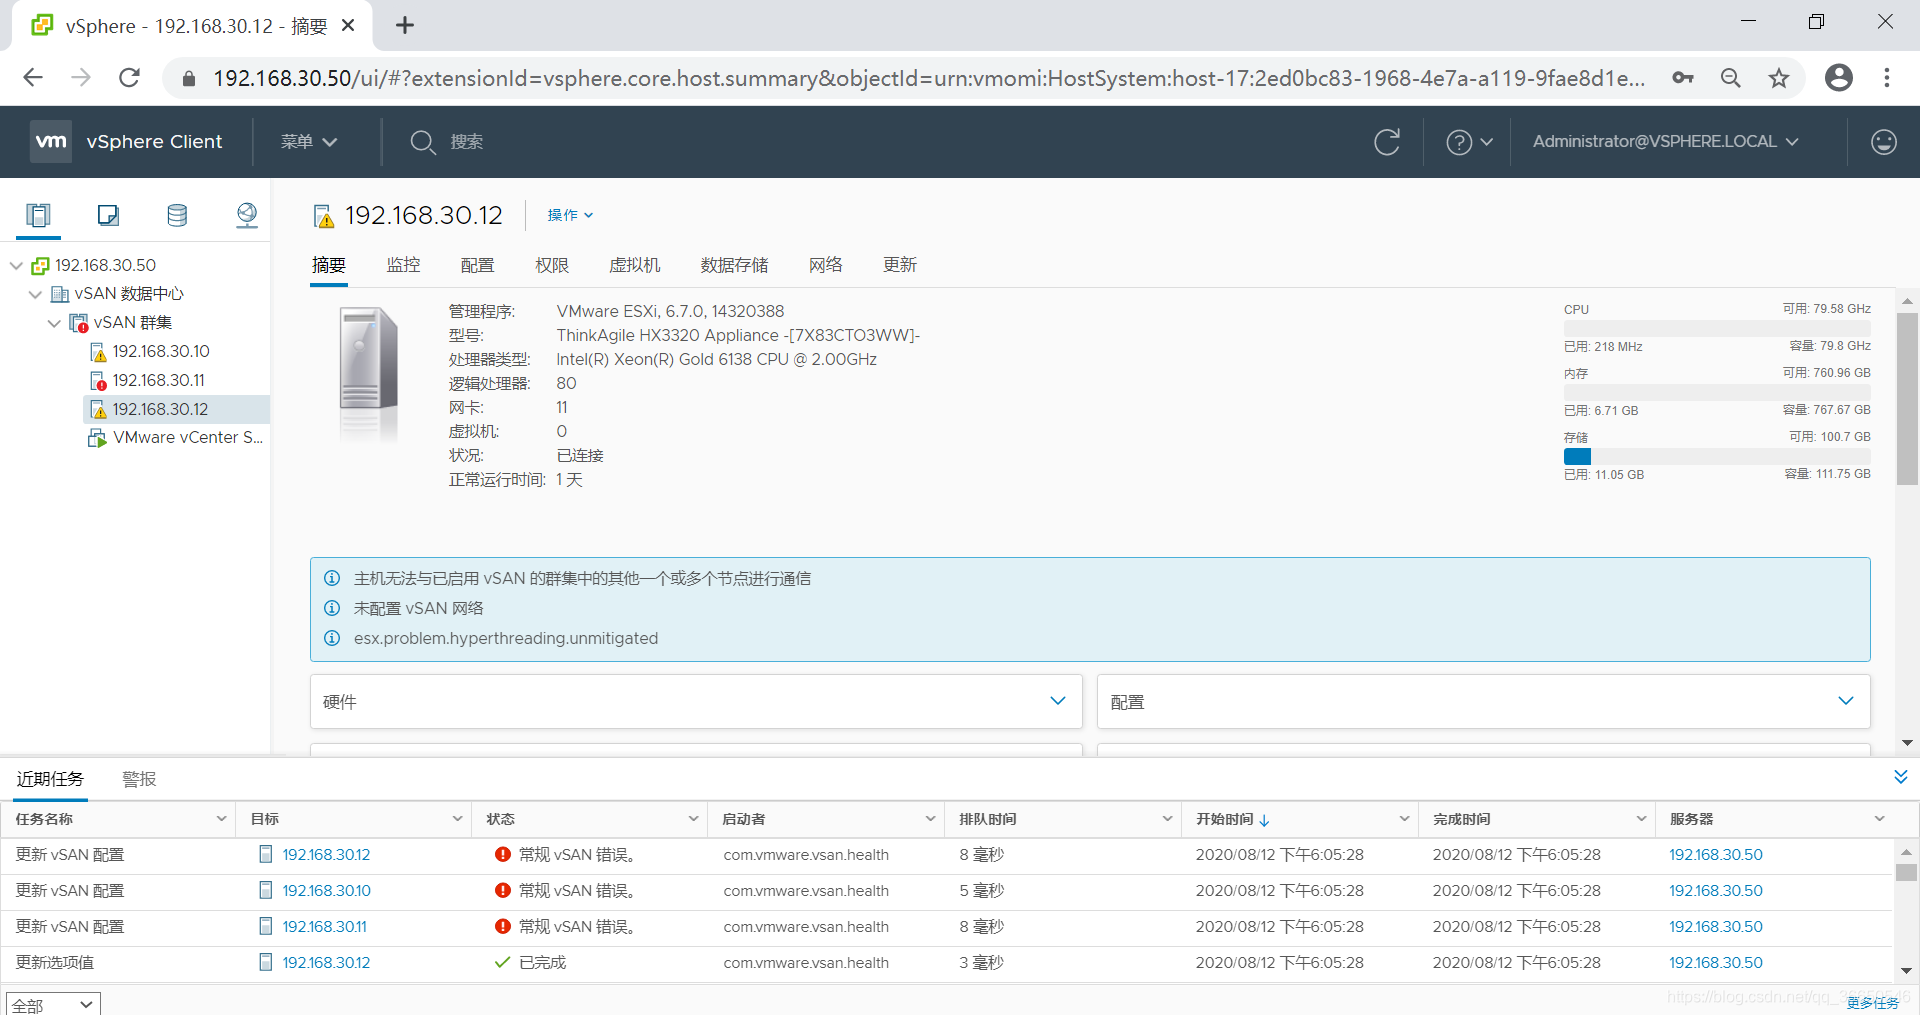This screenshot has width=1920, height=1015.
Task: Reload the browser page
Action: click(x=129, y=78)
